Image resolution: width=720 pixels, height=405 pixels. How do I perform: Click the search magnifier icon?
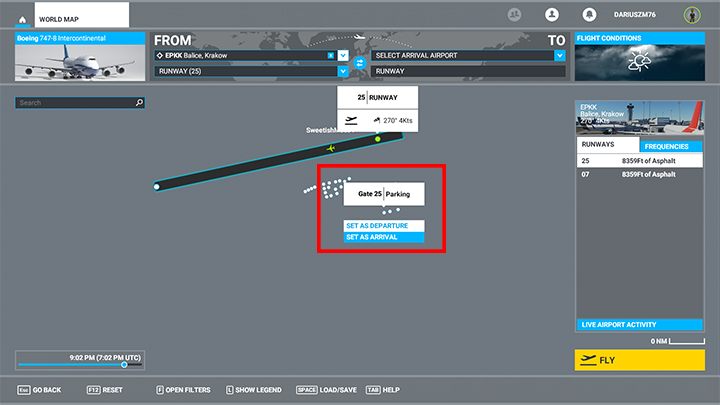click(139, 102)
